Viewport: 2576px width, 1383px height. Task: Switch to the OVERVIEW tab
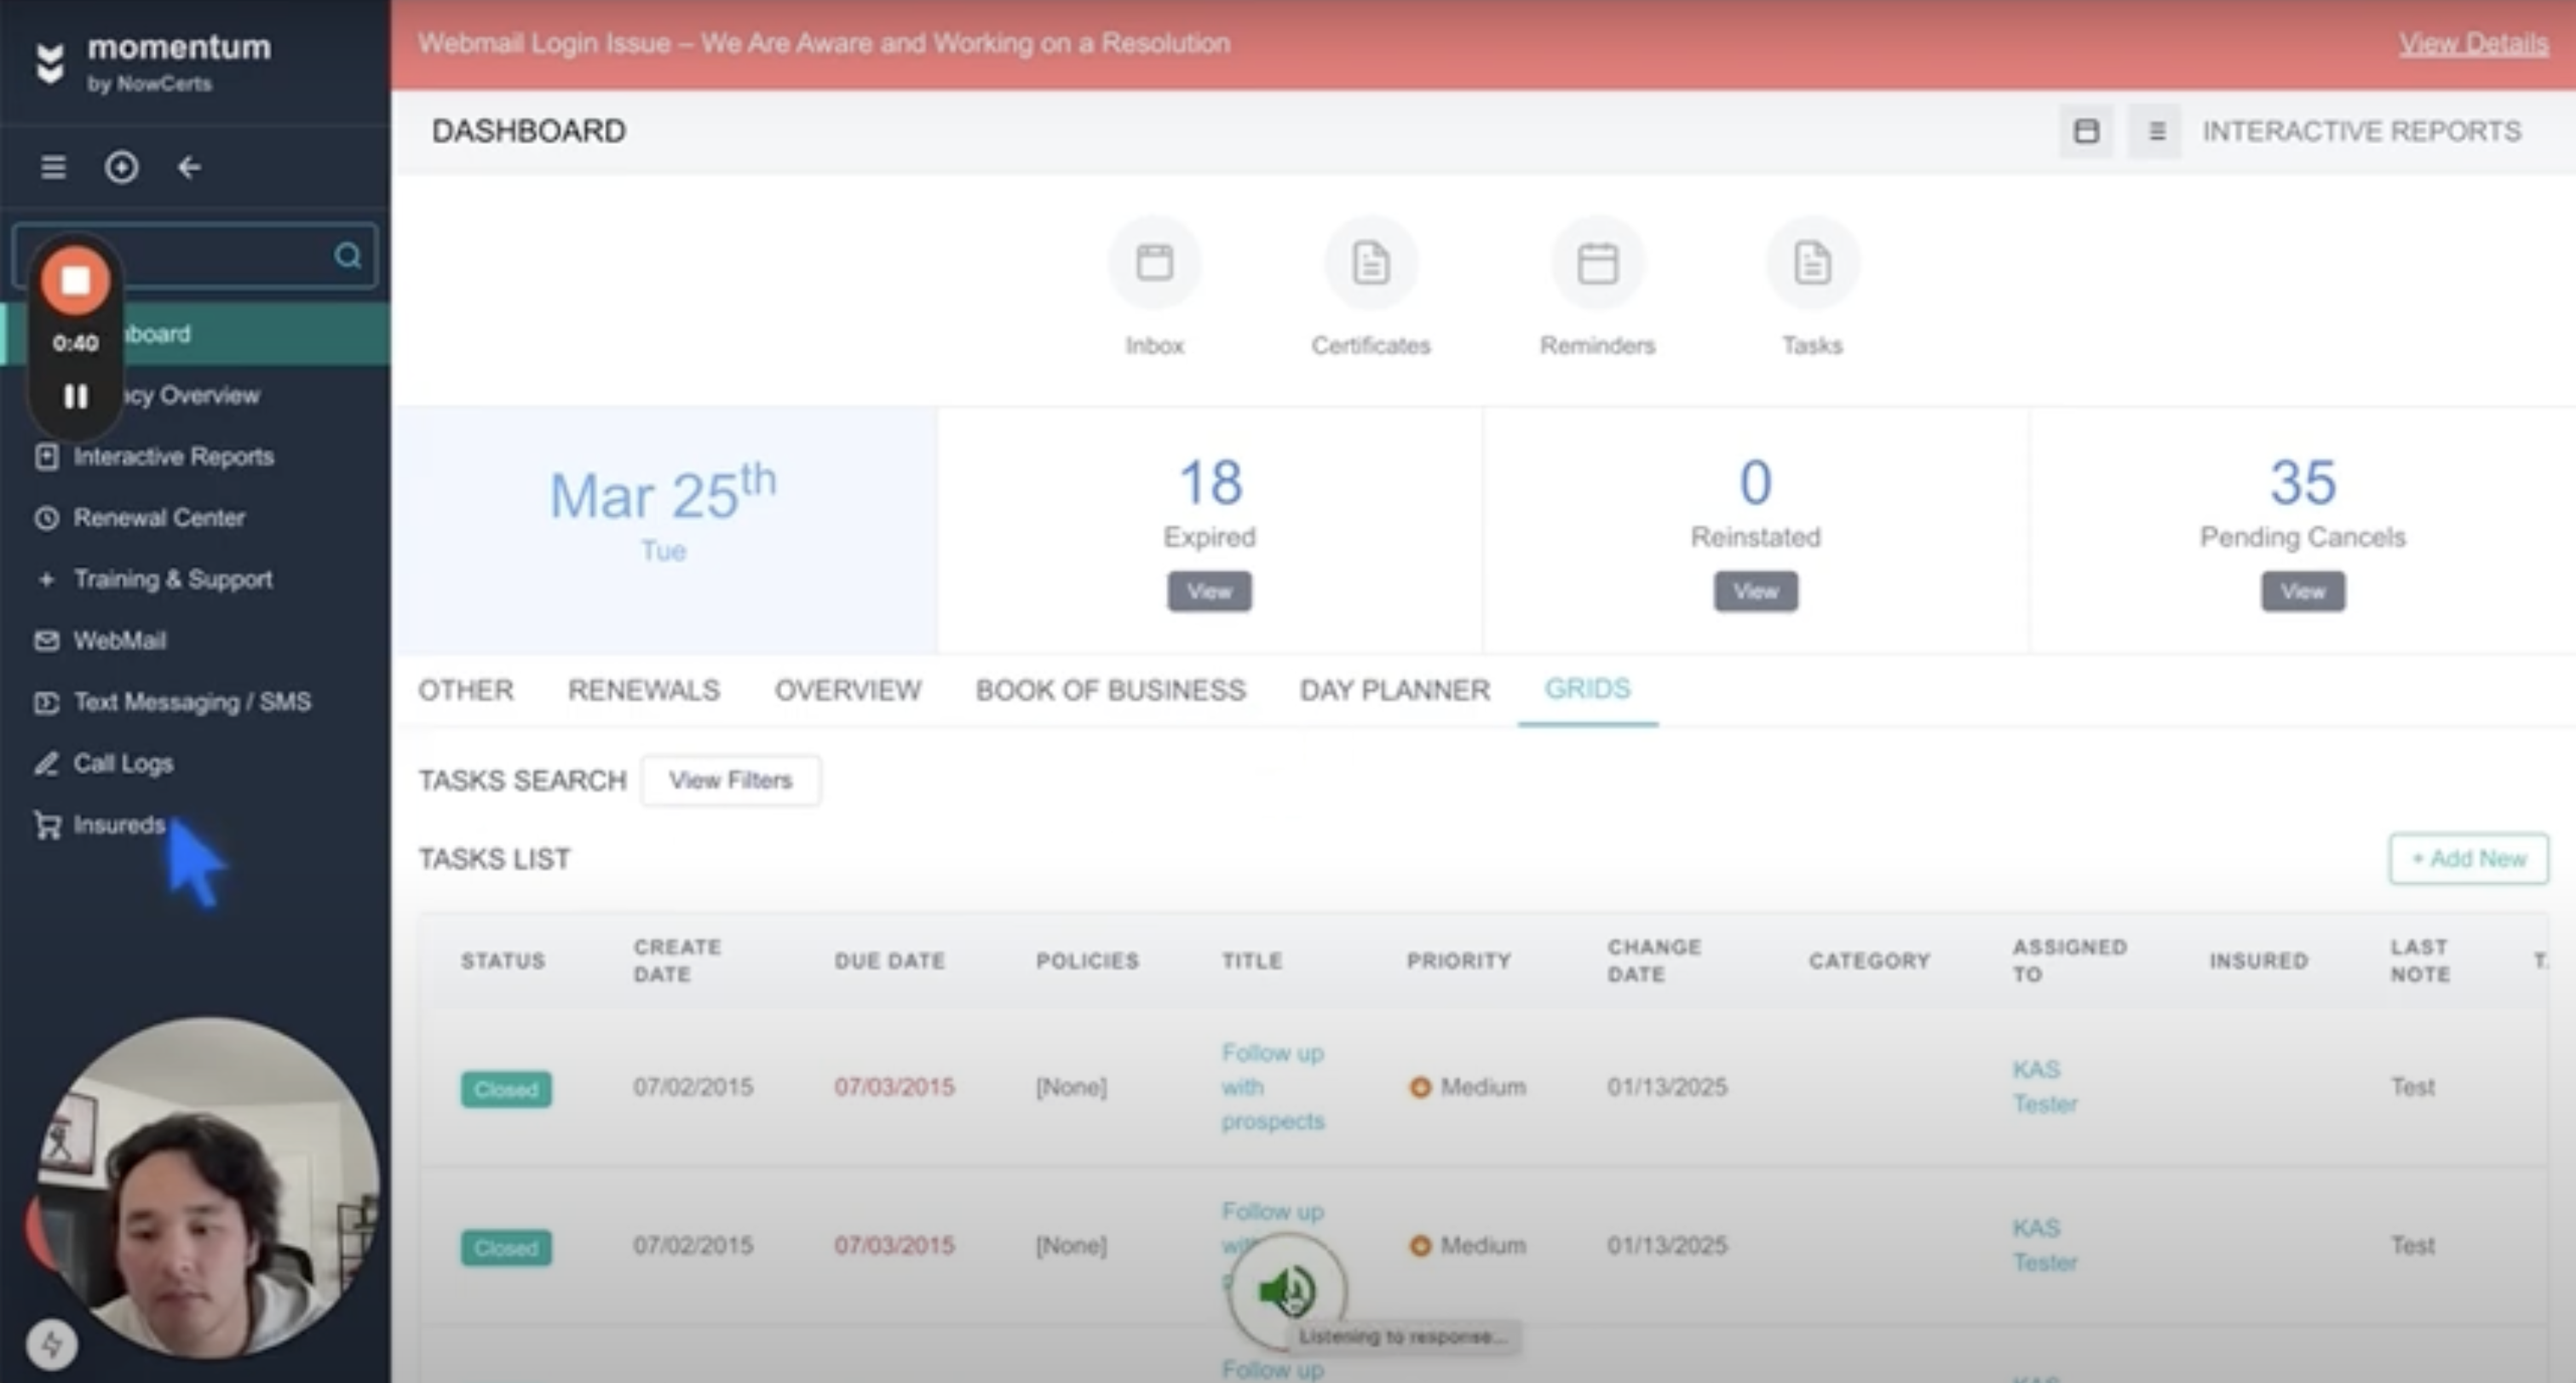tap(847, 690)
